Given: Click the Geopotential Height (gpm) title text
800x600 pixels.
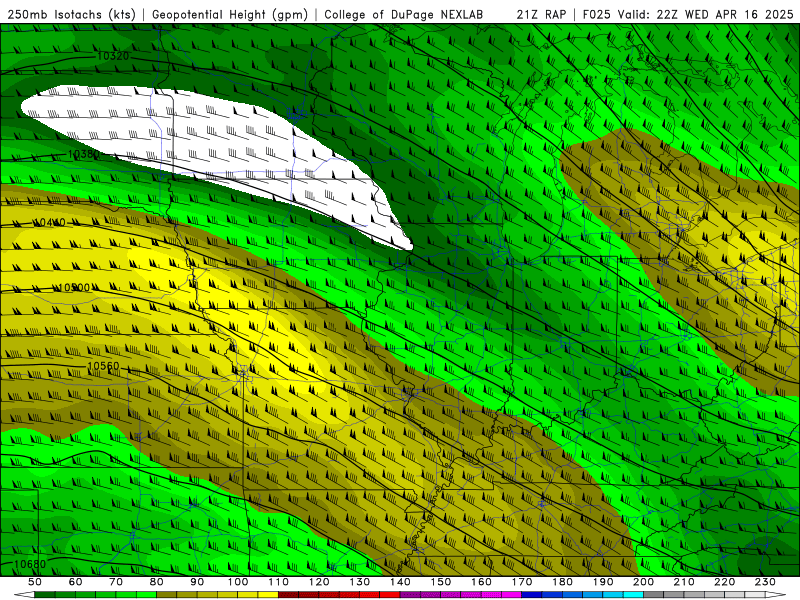Looking at the screenshot, I should click(230, 14).
